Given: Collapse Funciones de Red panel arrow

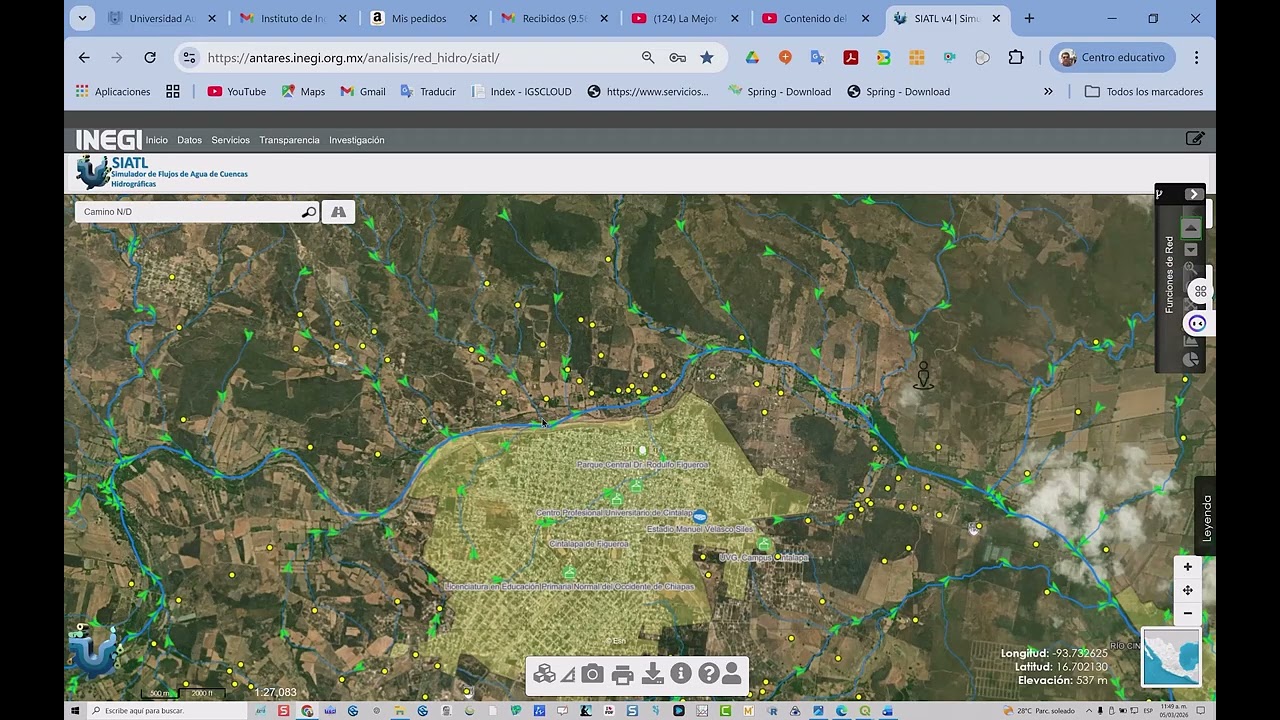Looking at the screenshot, I should pos(1193,194).
